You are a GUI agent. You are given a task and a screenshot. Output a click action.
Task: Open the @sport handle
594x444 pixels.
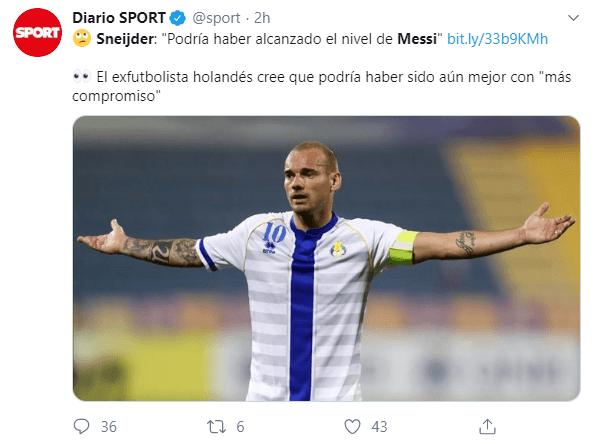click(x=216, y=18)
